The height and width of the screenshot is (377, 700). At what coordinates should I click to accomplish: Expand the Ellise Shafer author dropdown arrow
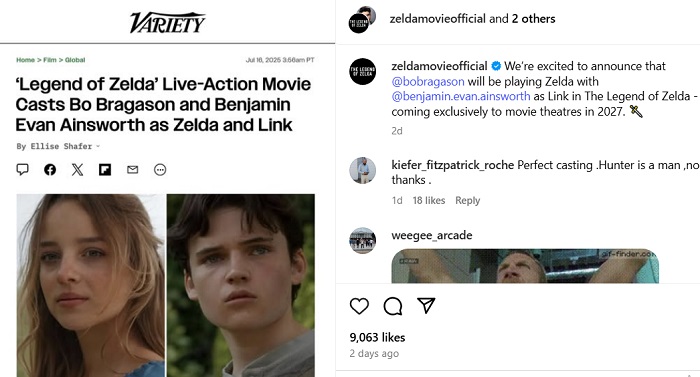98,146
